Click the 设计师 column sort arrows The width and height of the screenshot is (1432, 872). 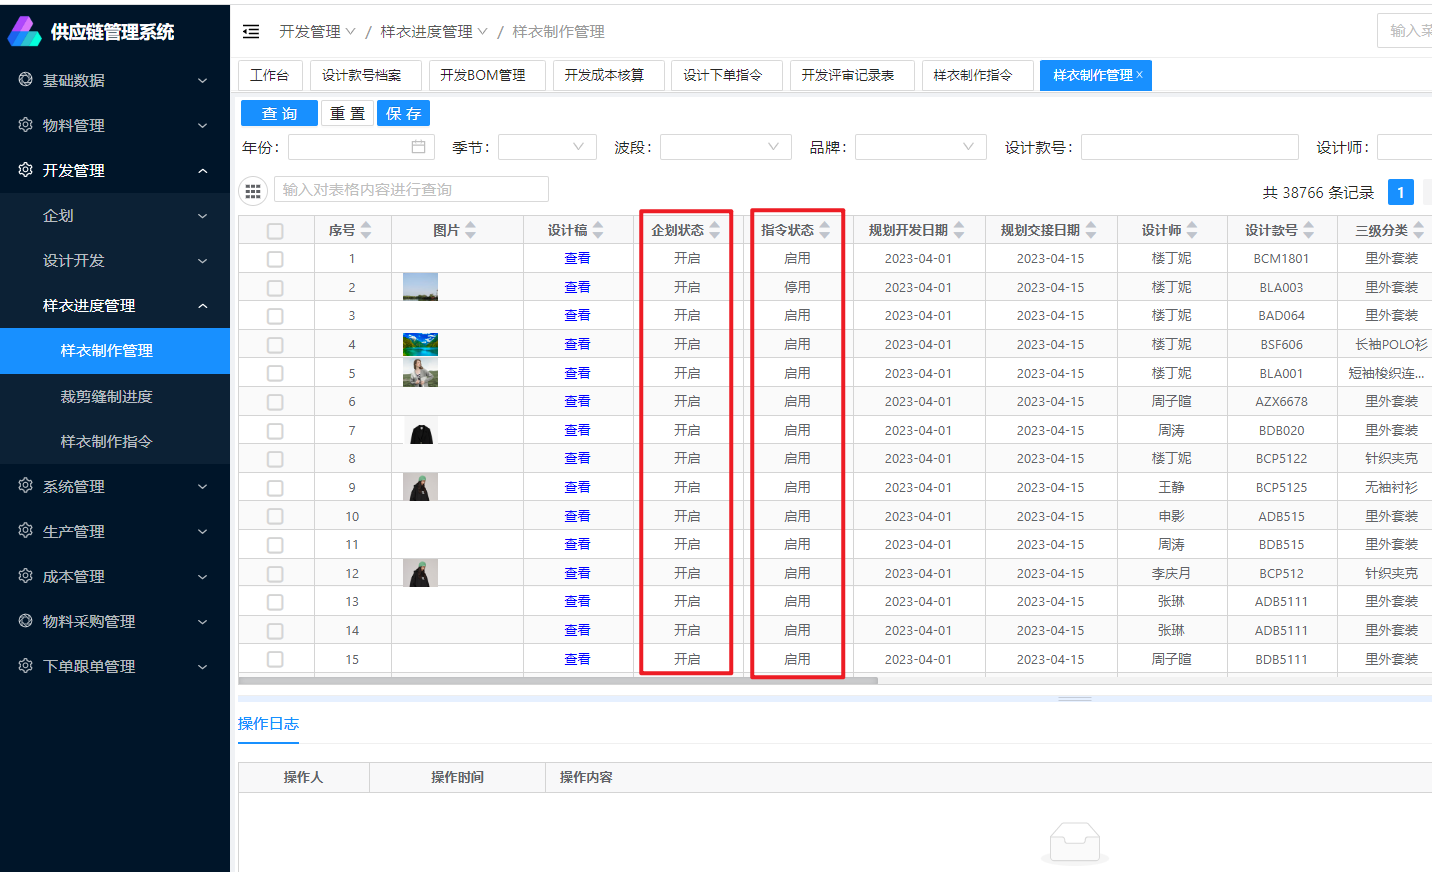pos(1192,230)
